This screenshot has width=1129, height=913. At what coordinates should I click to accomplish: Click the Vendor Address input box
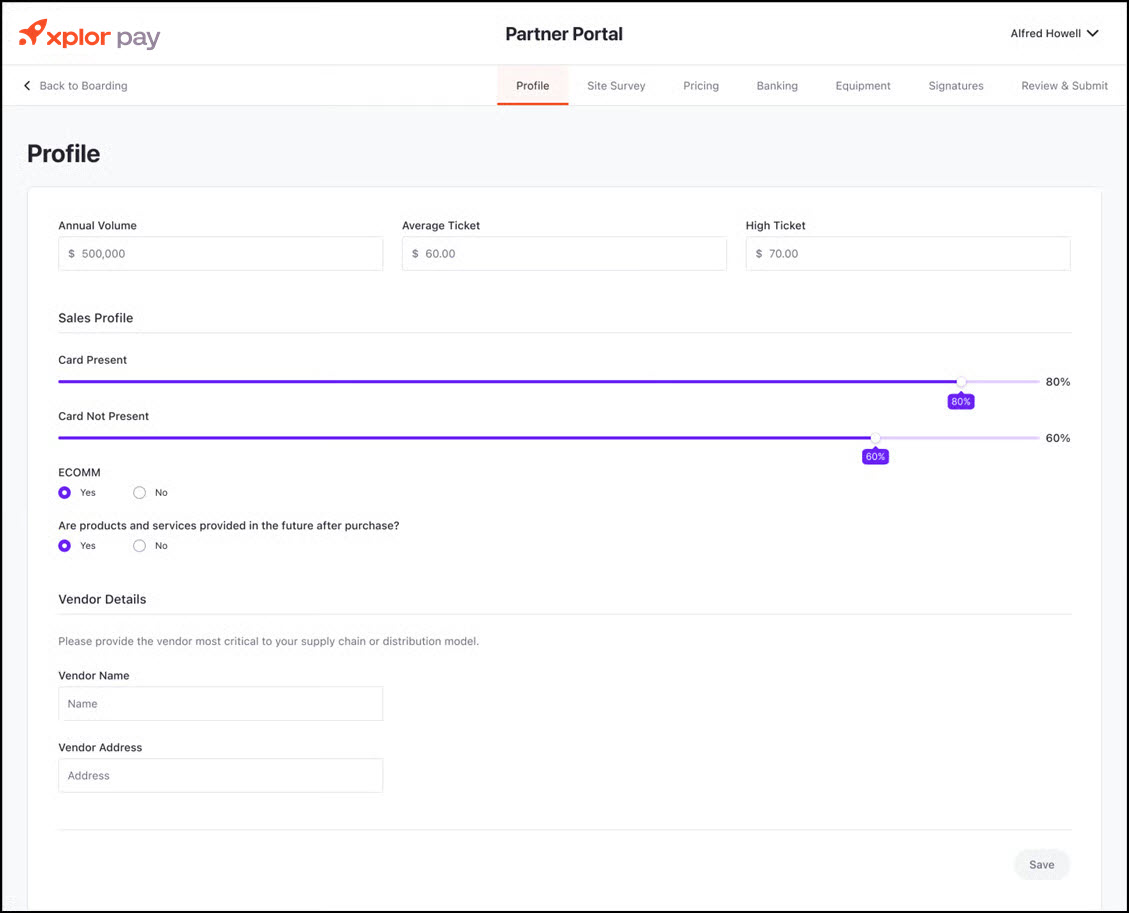[x=220, y=776]
